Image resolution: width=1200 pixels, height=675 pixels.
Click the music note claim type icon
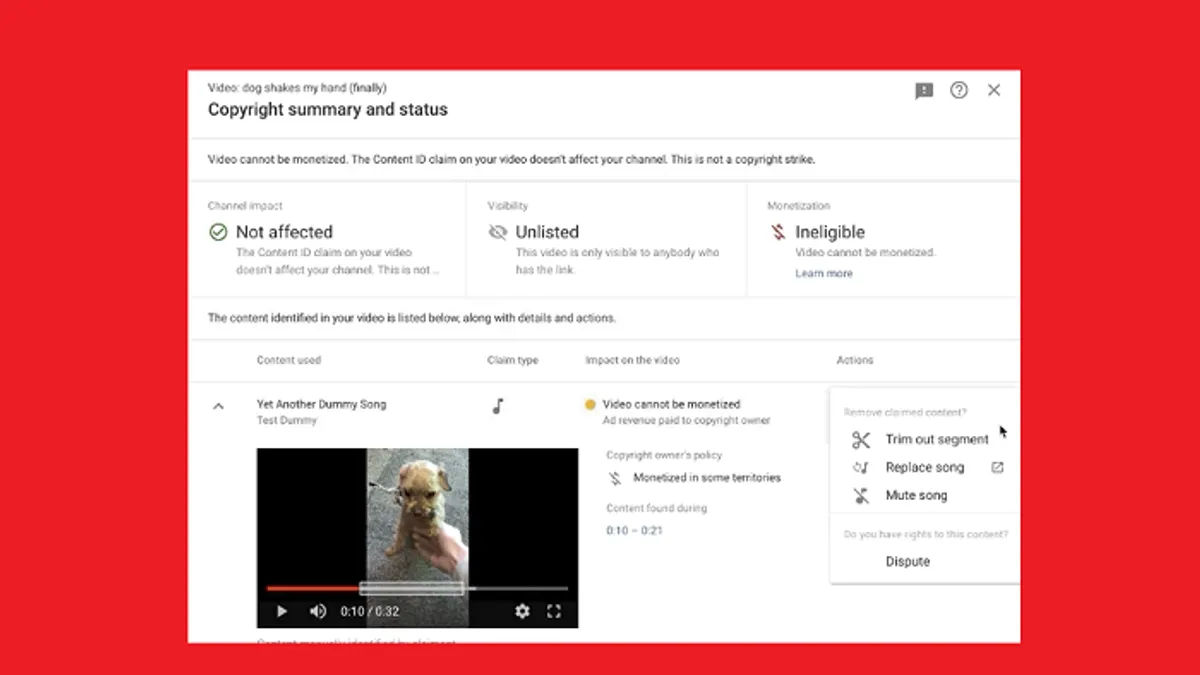pyautogui.click(x=498, y=406)
